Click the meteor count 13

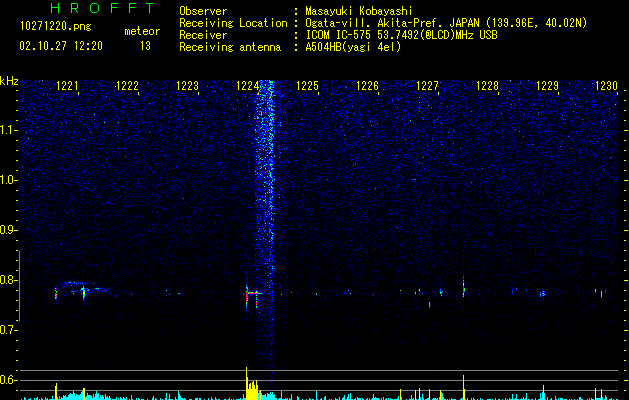point(145,46)
